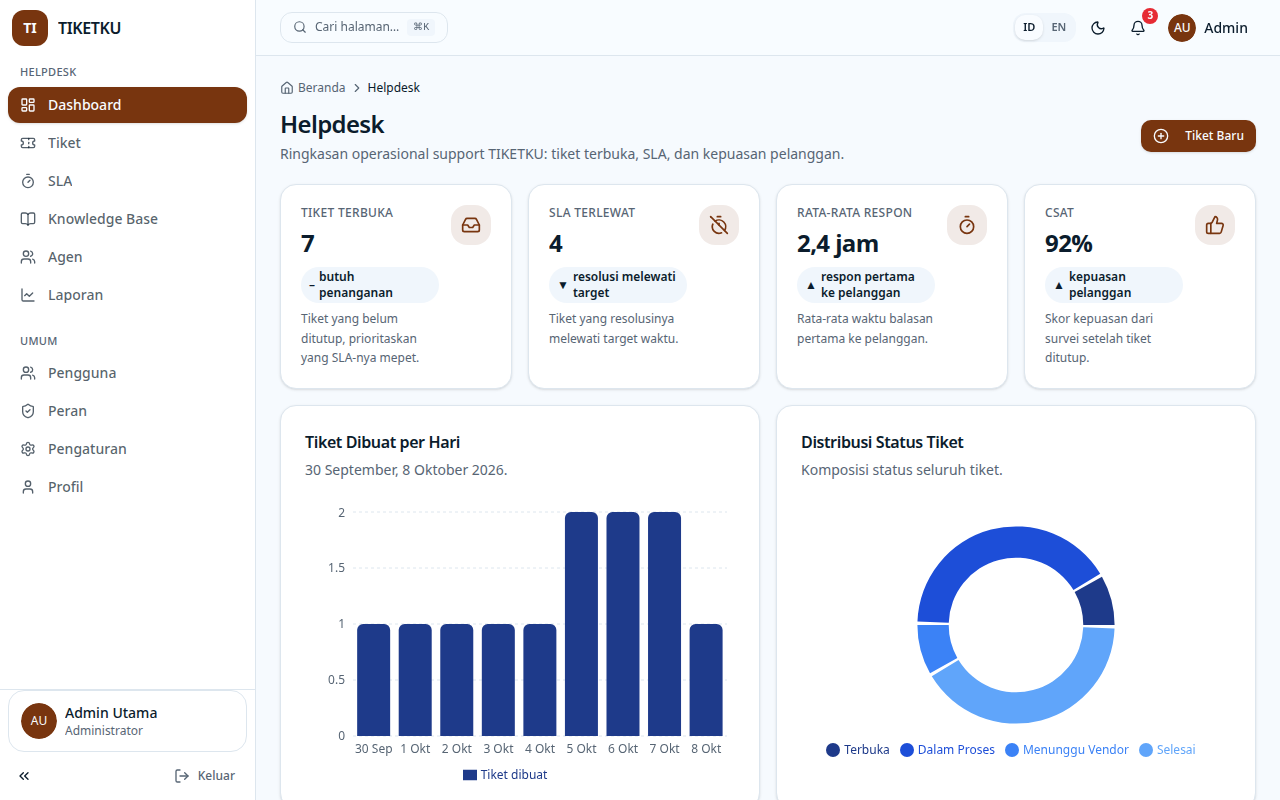Click the 'Tiket Dibuat per Hari' heading
The height and width of the screenshot is (800, 1280).
coord(383,442)
